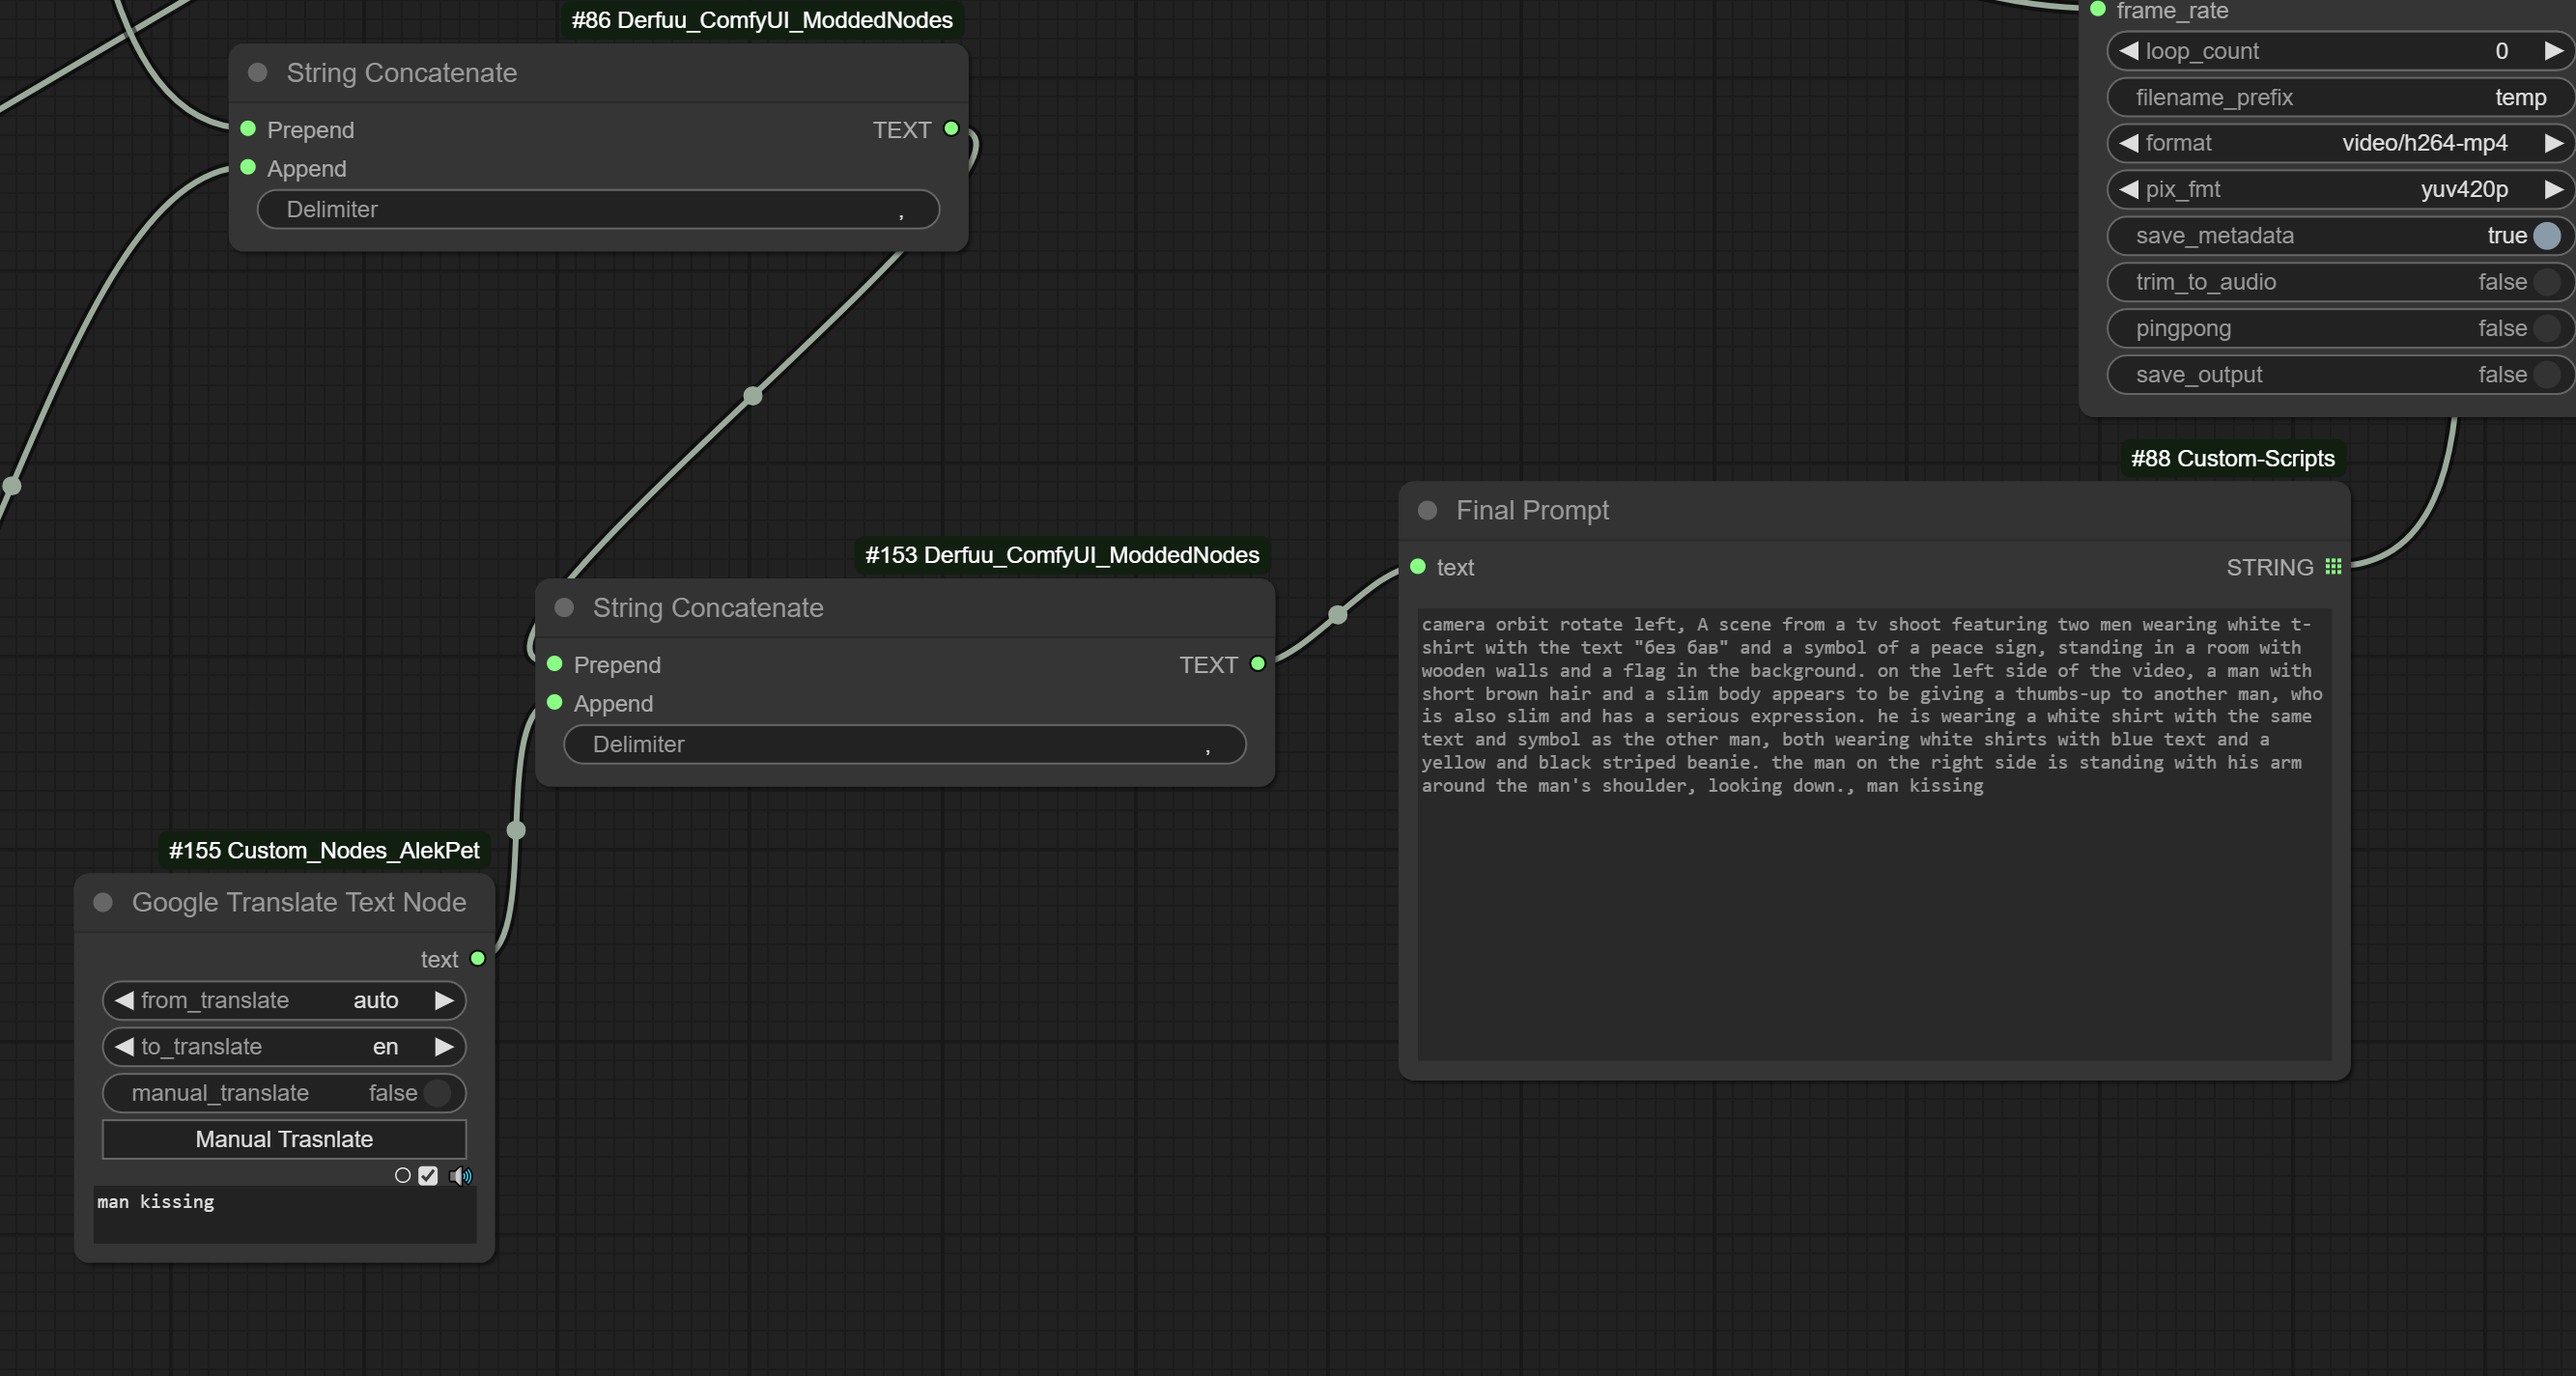This screenshot has height=1376, width=2576.
Task: Click Append input port on node #86
Action: coord(248,168)
